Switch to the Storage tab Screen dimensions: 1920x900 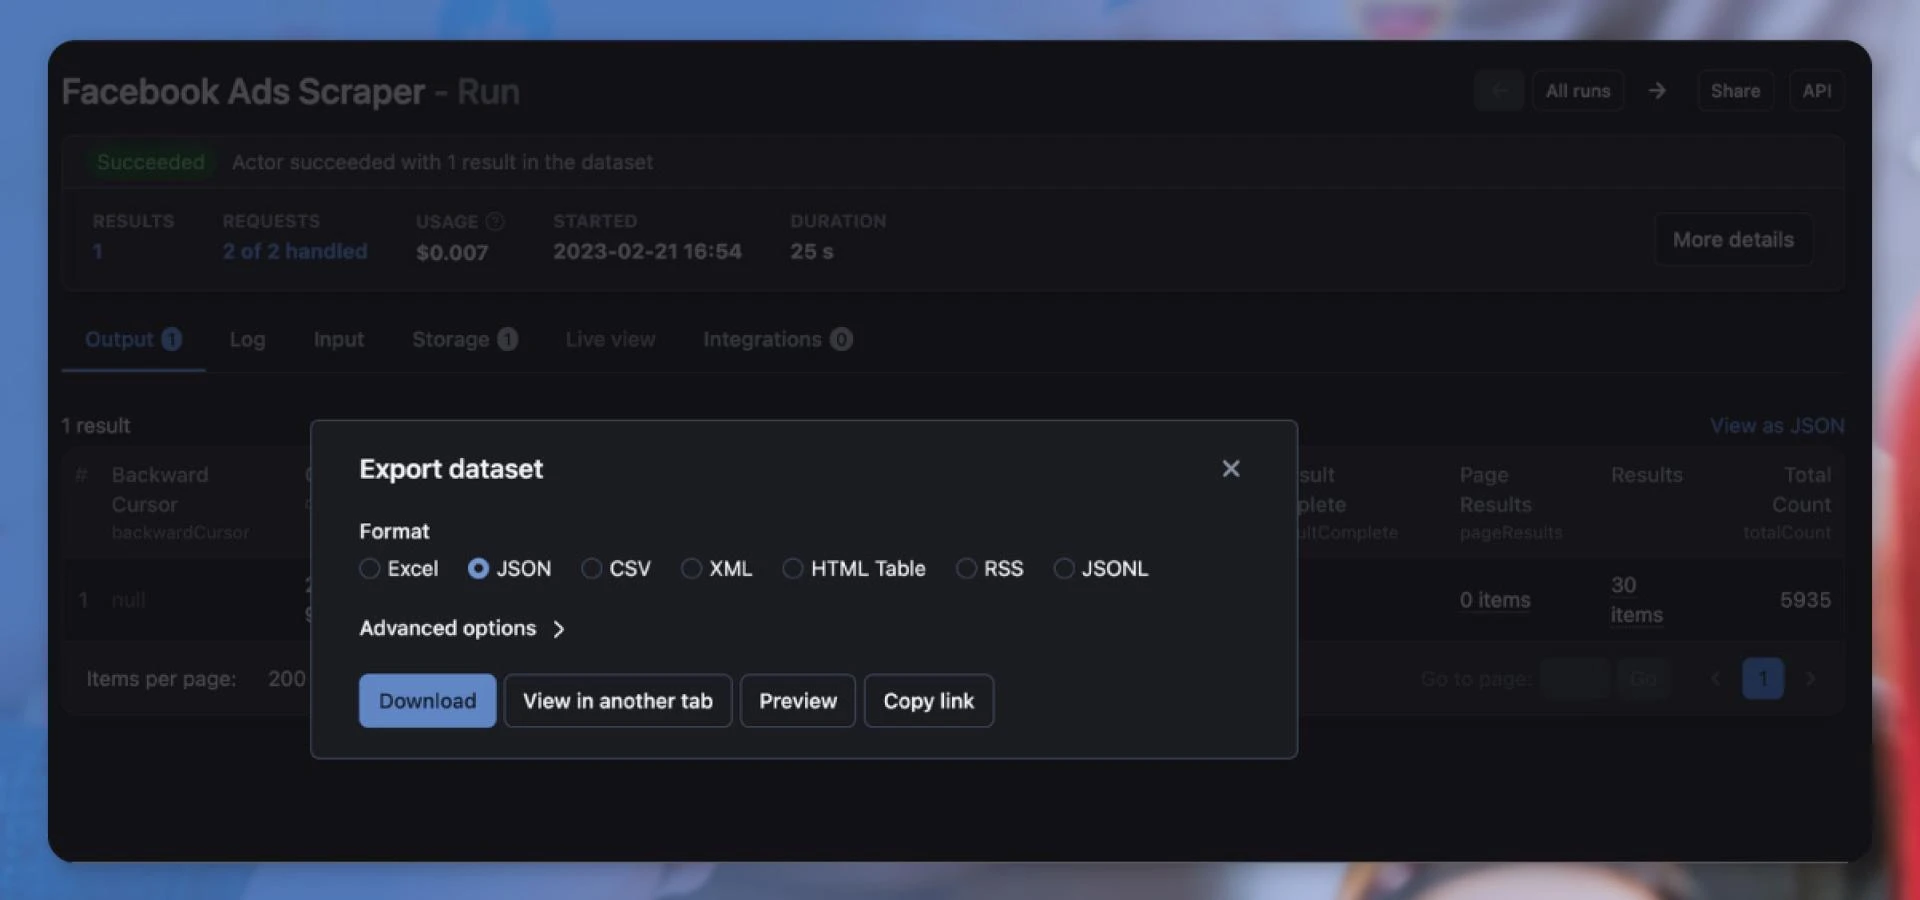[x=465, y=340]
